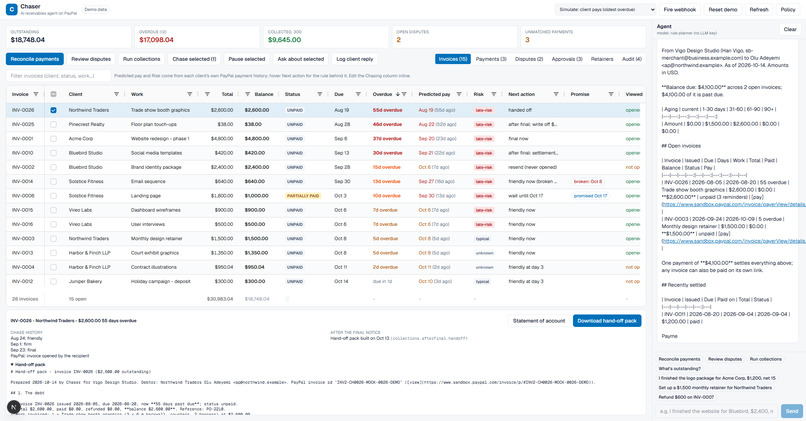Screen dimensions: 806x421
Task: Open the Invoice column filter icon
Action: pyautogui.click(x=36, y=94)
